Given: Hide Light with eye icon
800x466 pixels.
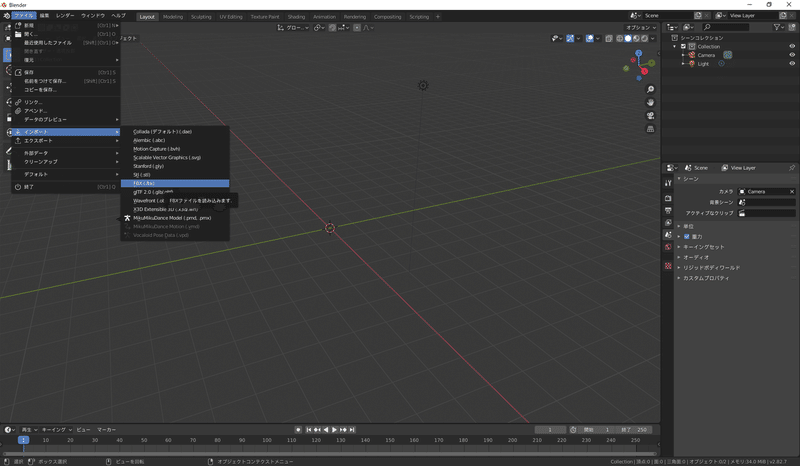Looking at the screenshot, I should click(792, 64).
